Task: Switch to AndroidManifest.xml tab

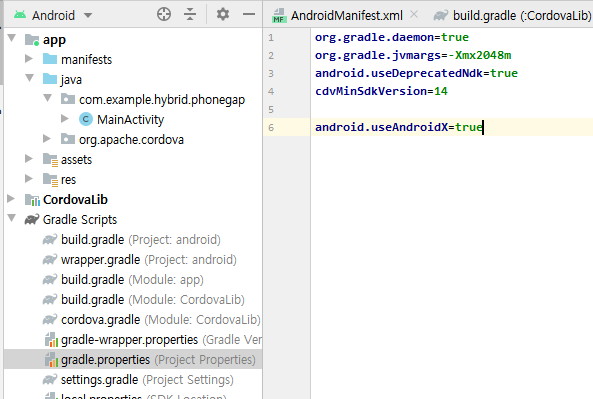Action: (346, 16)
